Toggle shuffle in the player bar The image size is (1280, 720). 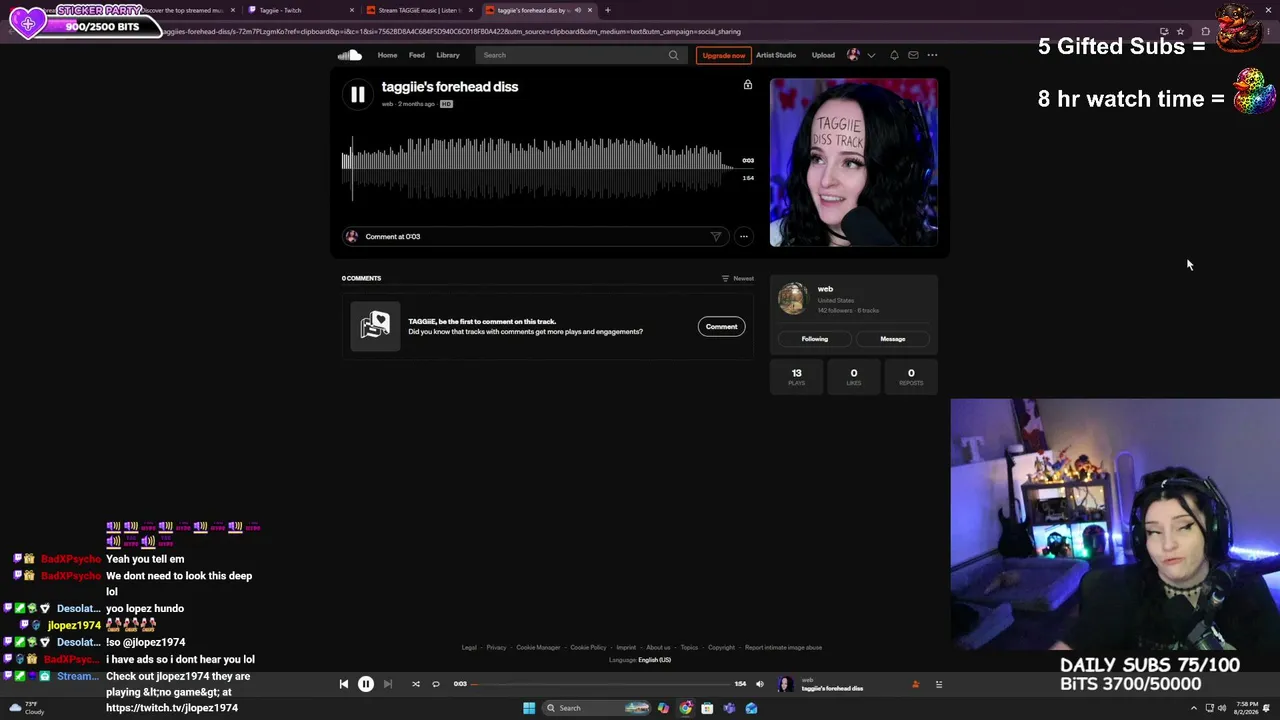tap(416, 684)
